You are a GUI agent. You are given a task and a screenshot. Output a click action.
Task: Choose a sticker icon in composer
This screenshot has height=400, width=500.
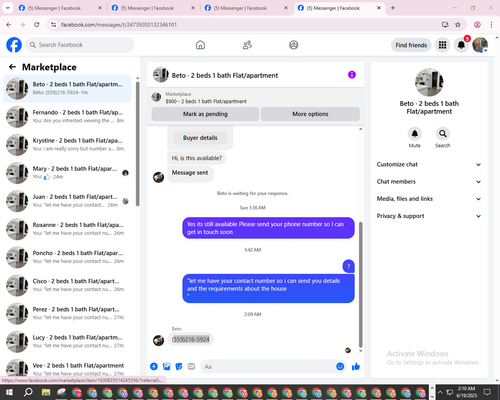pos(179,367)
